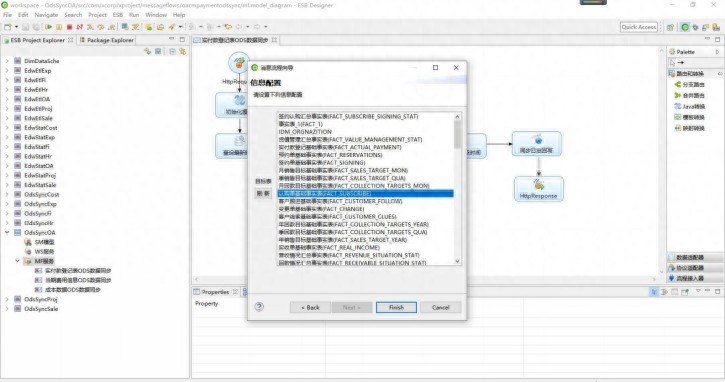Click the Cancel button in the wizard
Screen dimensions: 725x382
point(441,307)
